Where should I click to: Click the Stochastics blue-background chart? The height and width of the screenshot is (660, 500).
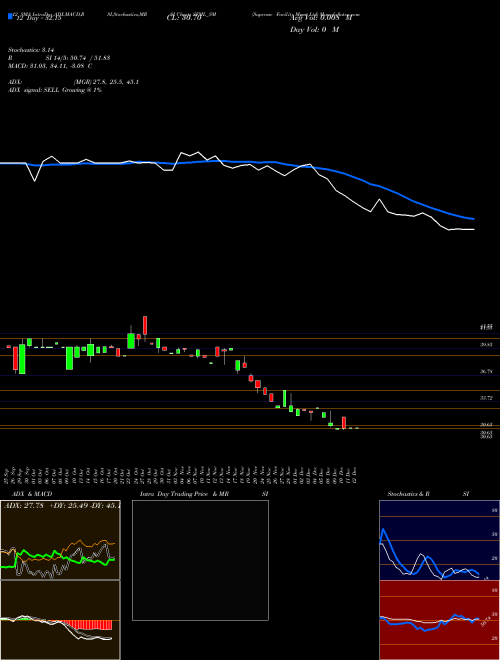tap(439, 540)
